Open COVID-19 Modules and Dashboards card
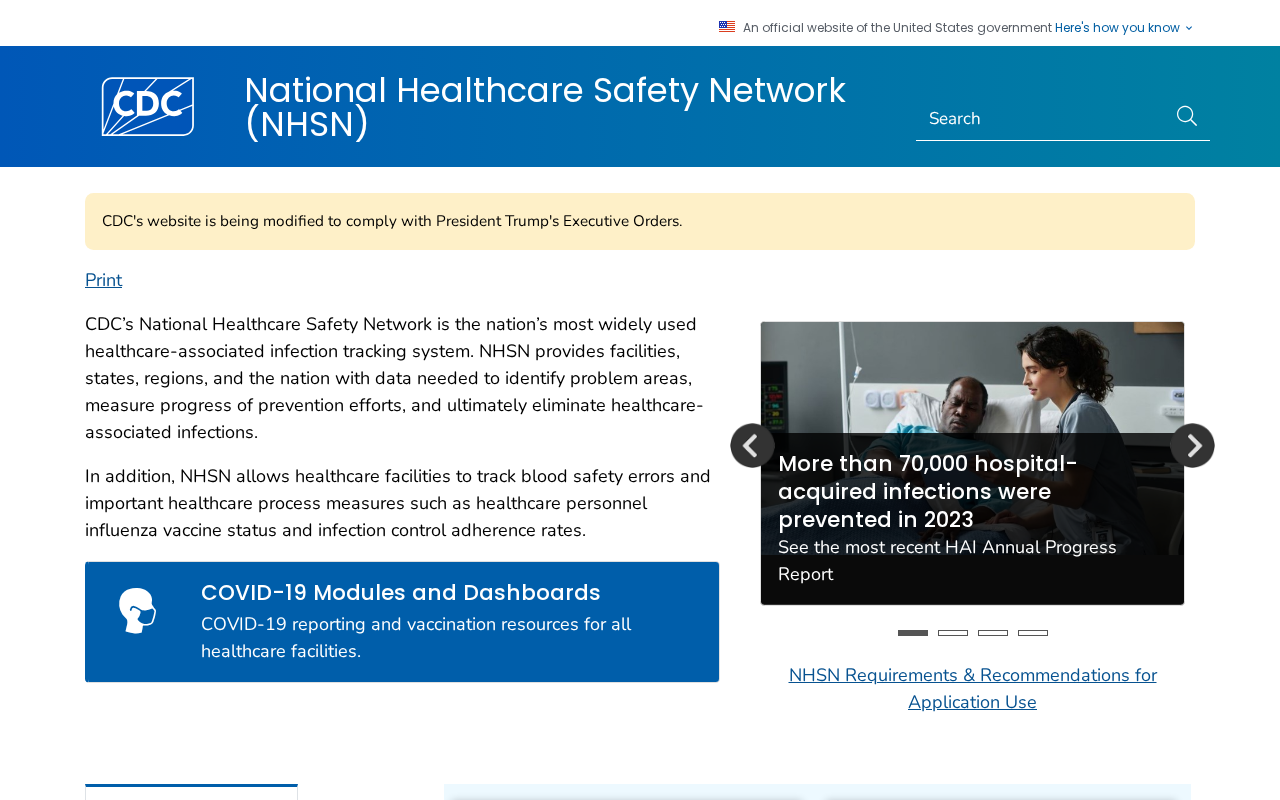Screen dimensions: 1280x800 [402, 622]
